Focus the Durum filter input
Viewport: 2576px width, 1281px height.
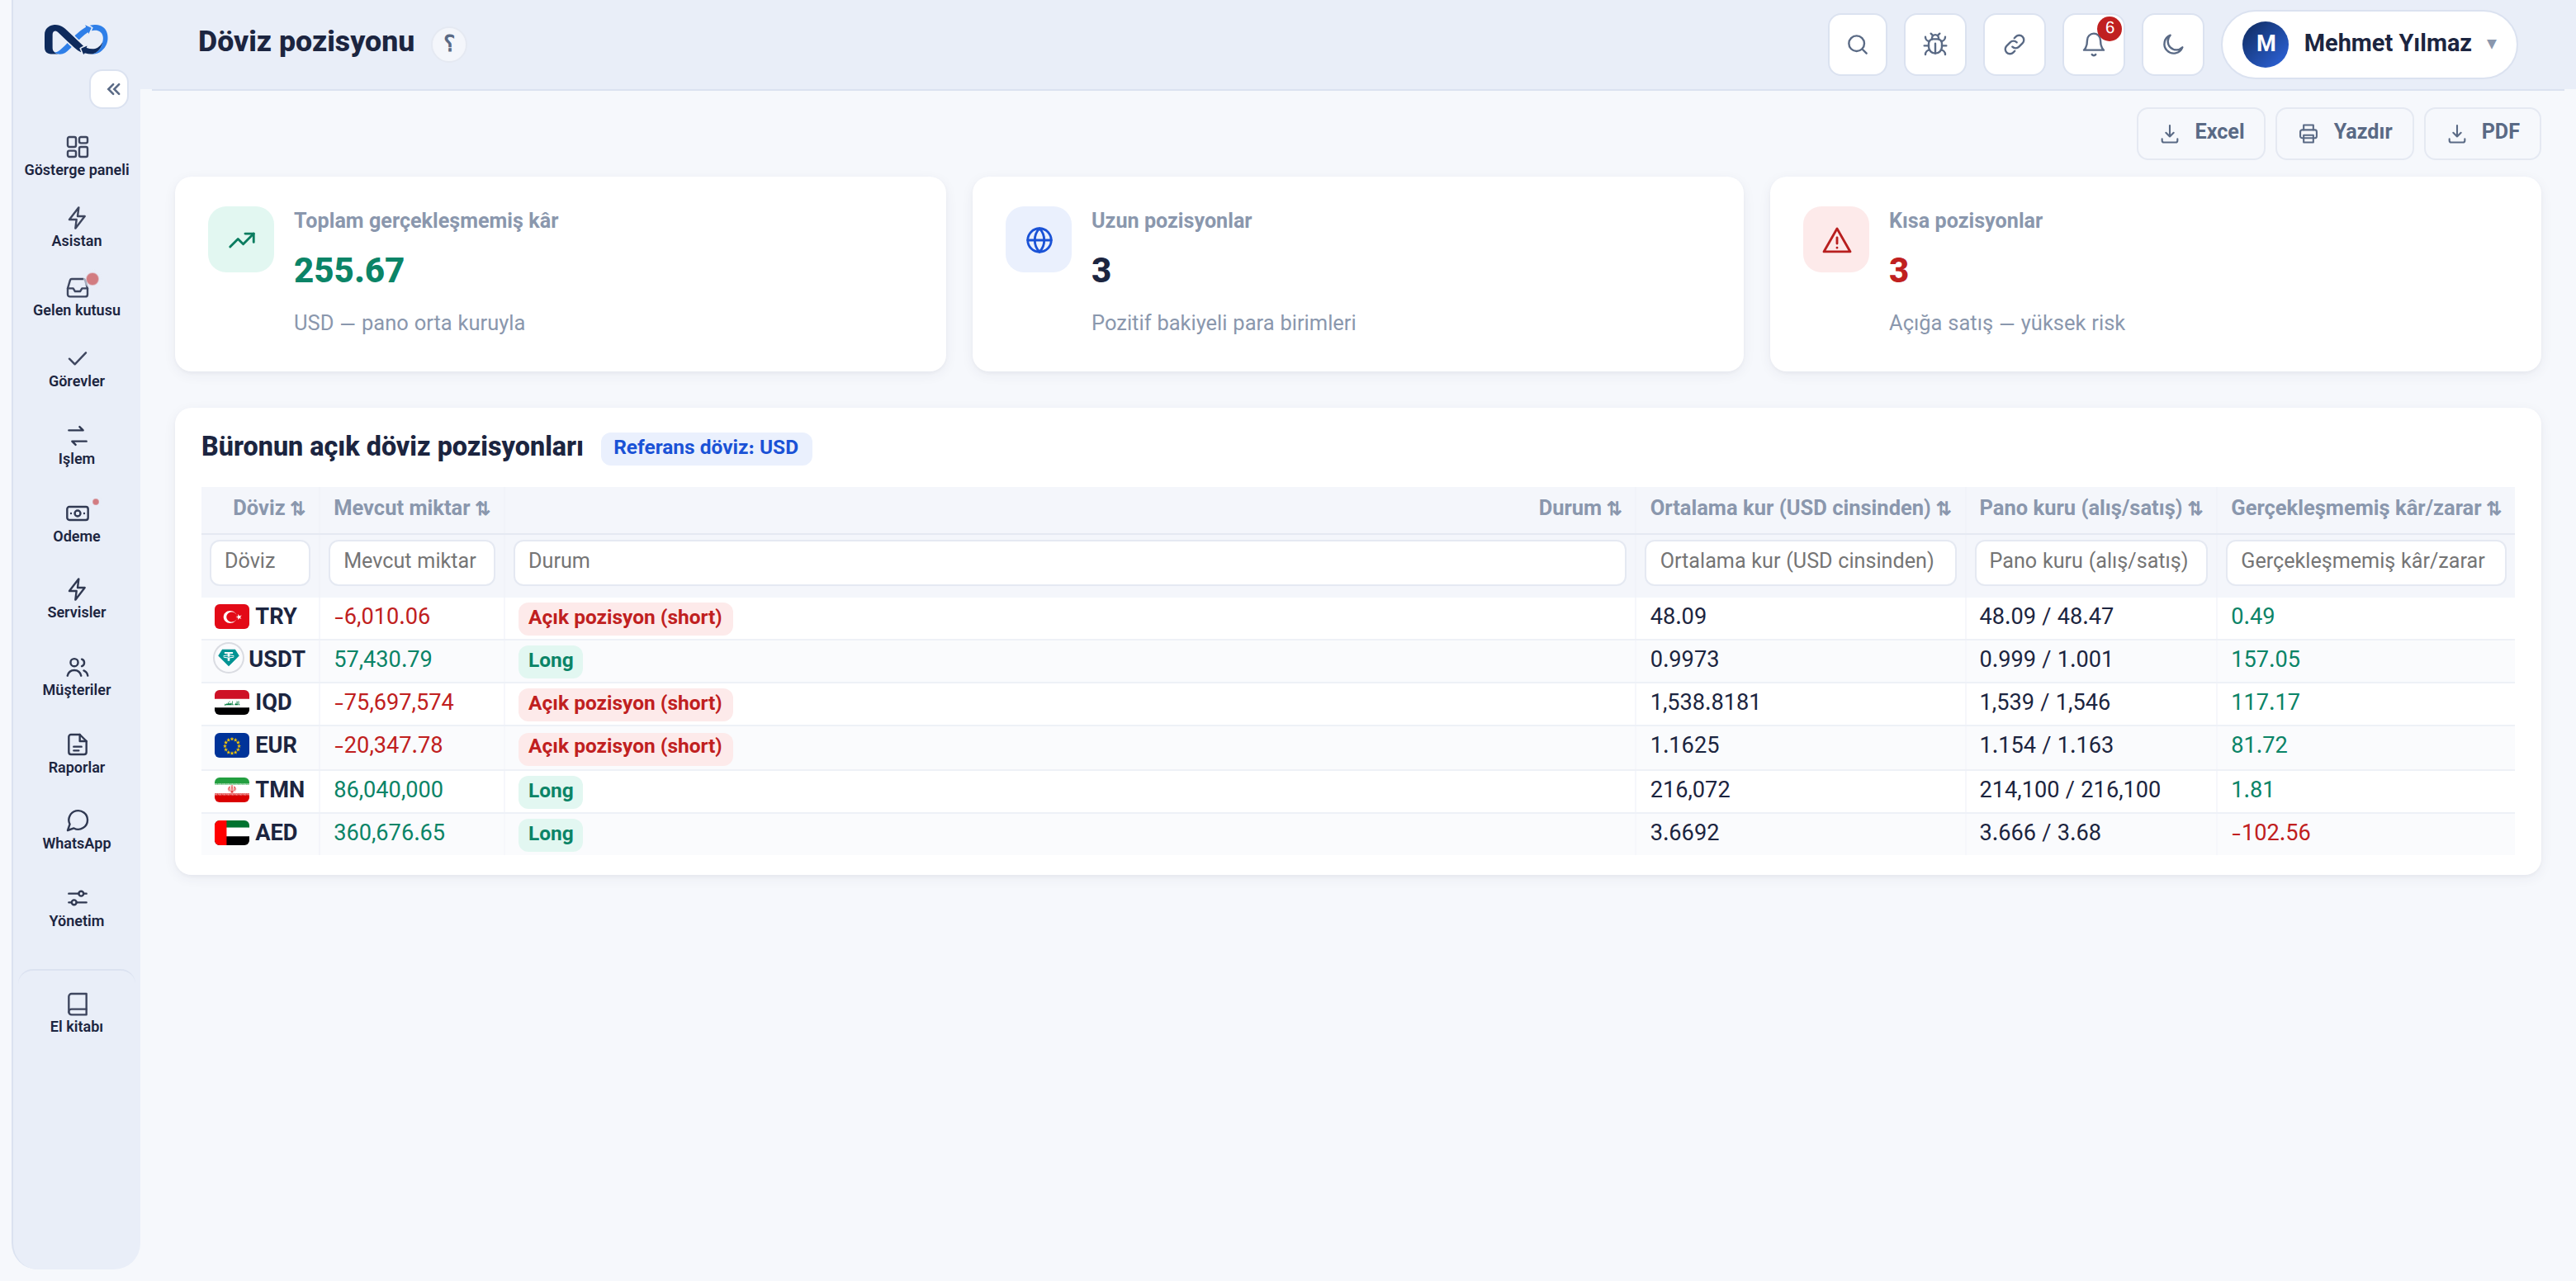(1069, 562)
